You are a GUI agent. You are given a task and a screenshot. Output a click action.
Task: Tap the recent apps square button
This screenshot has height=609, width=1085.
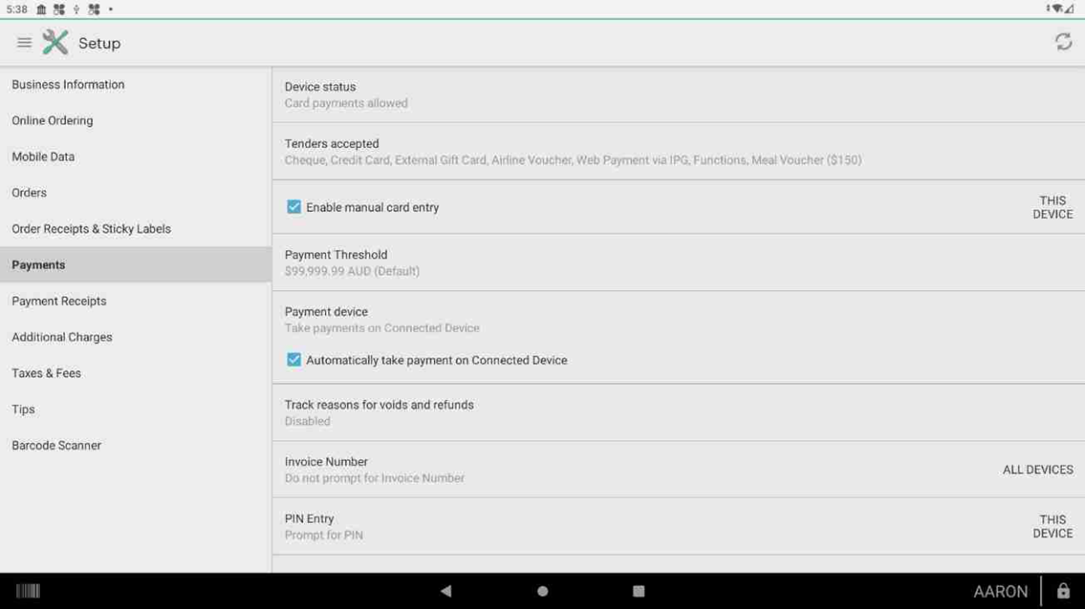coord(639,591)
